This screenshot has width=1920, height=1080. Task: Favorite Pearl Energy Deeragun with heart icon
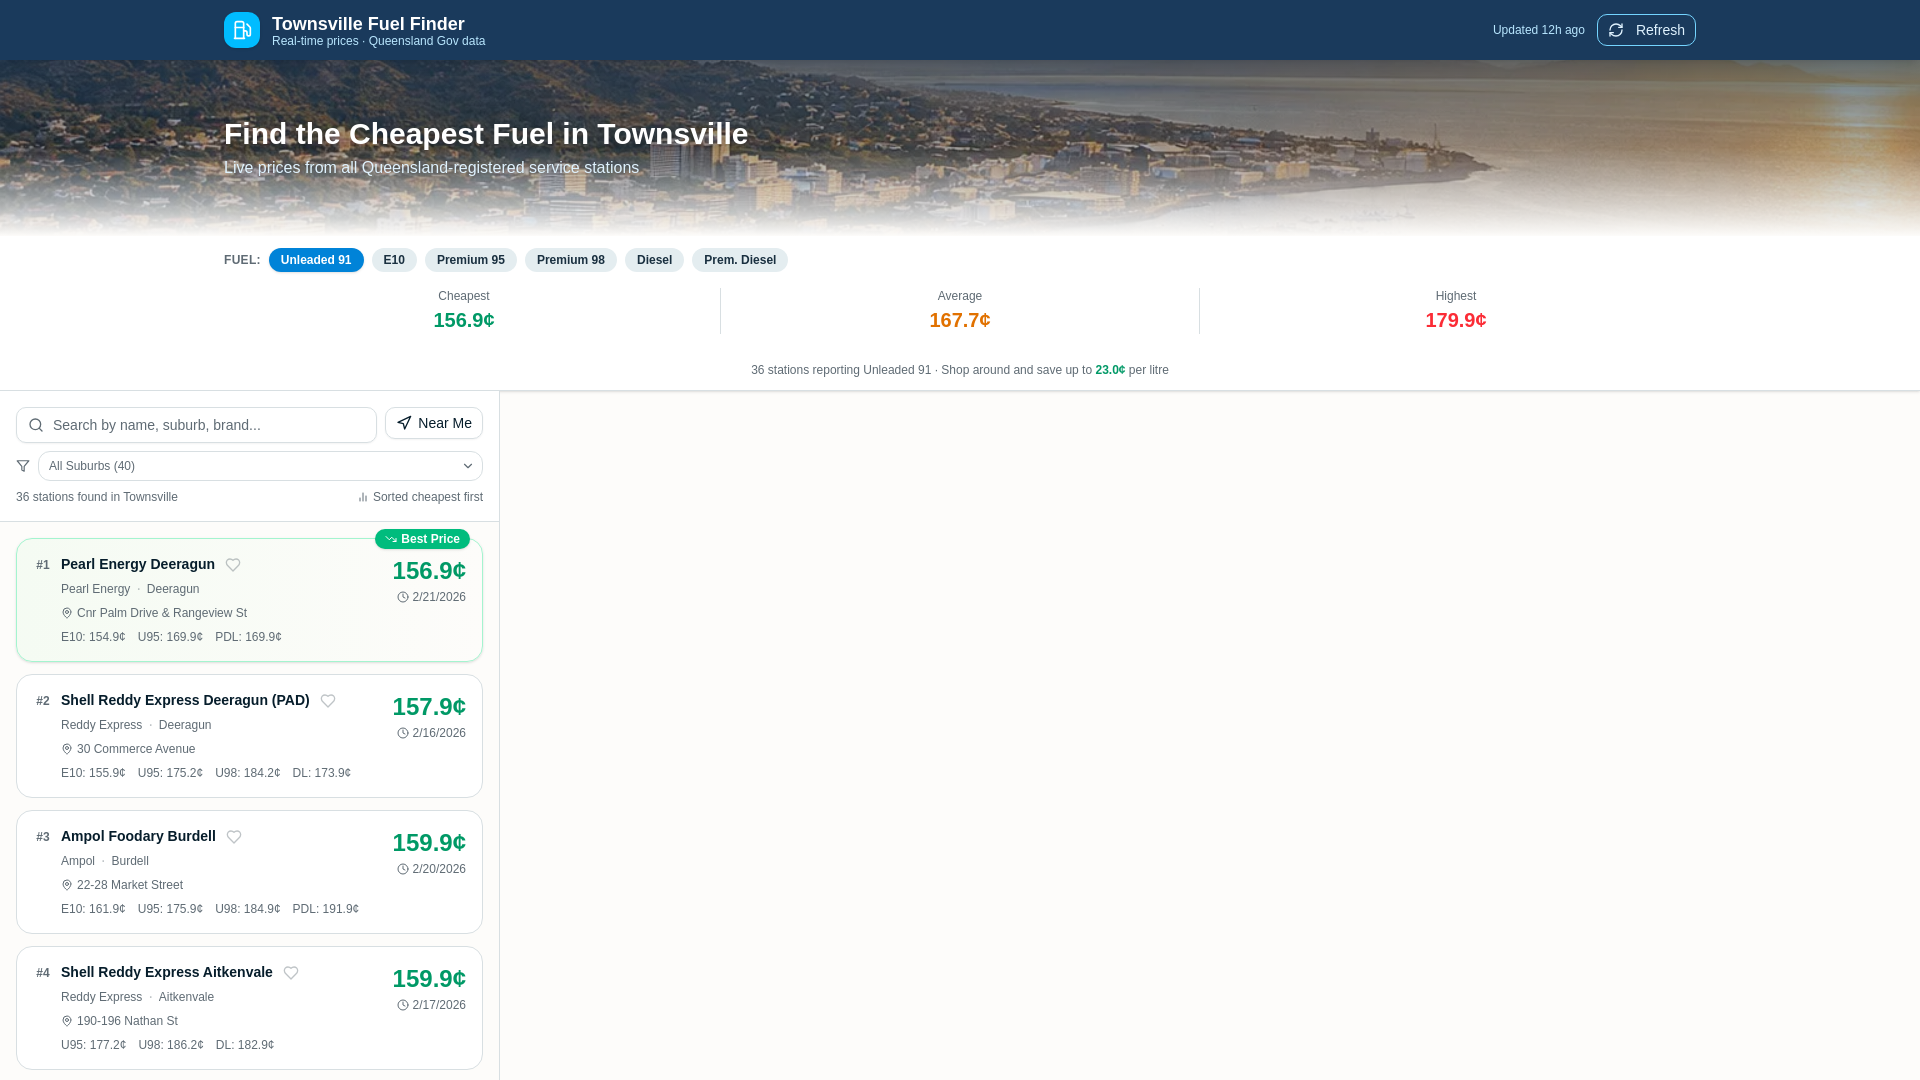pyautogui.click(x=233, y=565)
